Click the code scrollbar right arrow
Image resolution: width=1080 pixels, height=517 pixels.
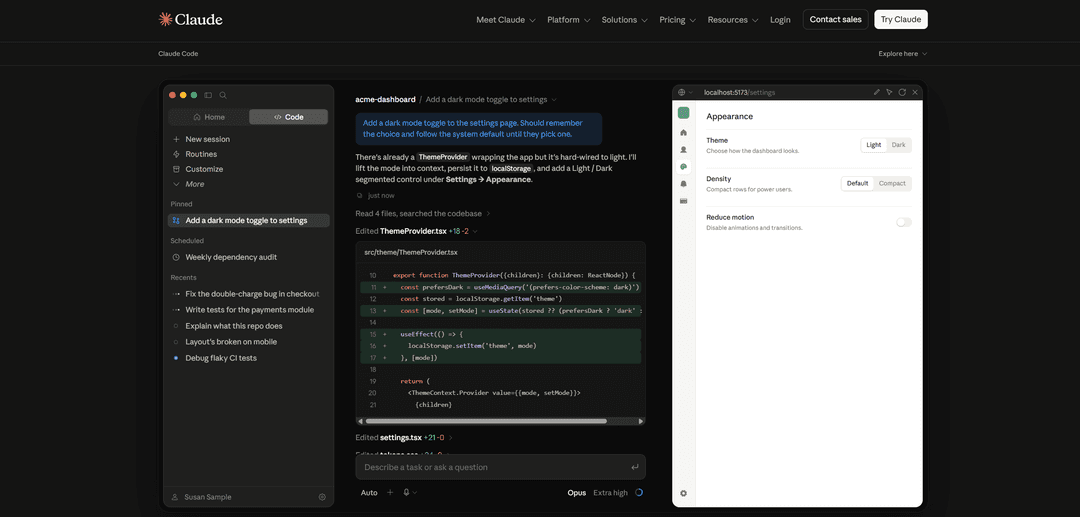click(641, 421)
